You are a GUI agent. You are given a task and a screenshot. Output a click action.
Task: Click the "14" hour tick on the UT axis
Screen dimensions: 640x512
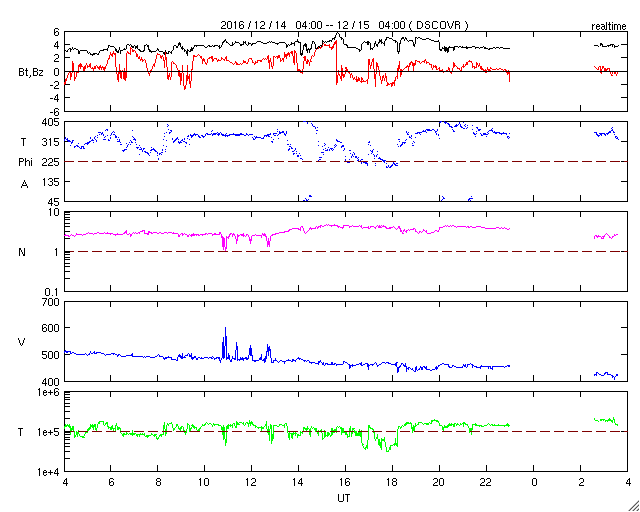tap(298, 482)
